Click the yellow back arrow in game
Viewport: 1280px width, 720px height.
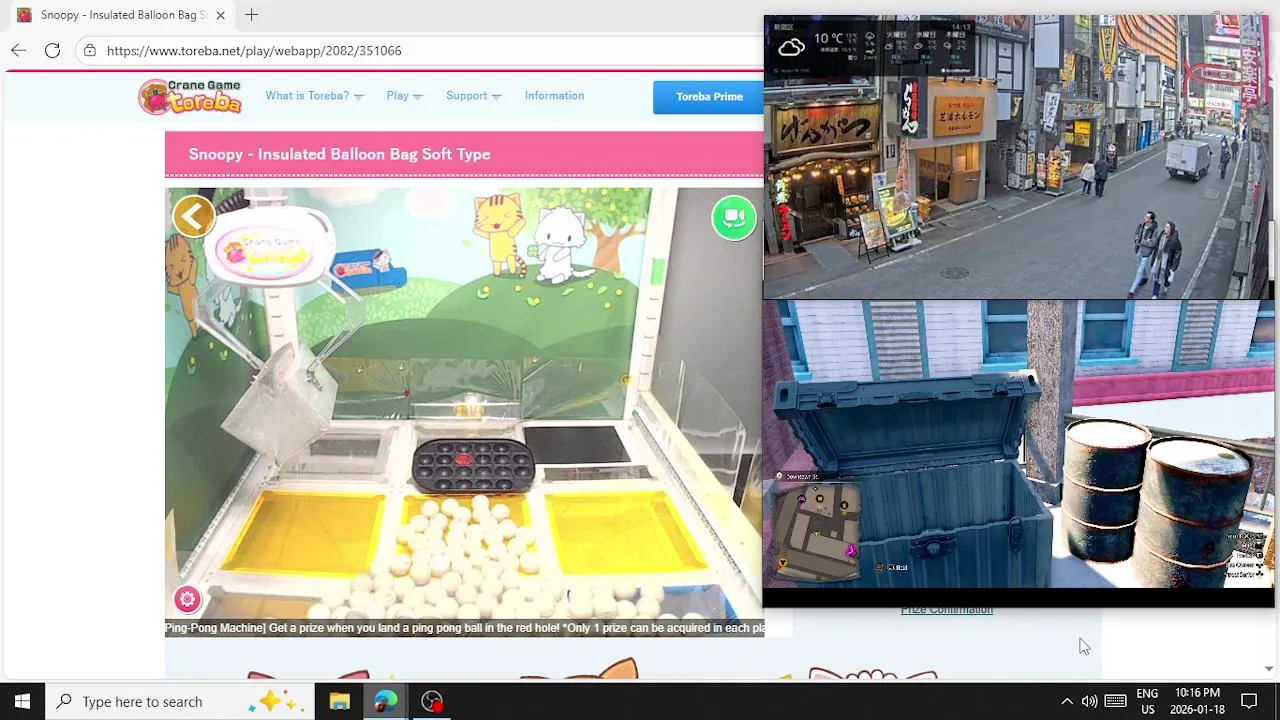click(x=194, y=216)
